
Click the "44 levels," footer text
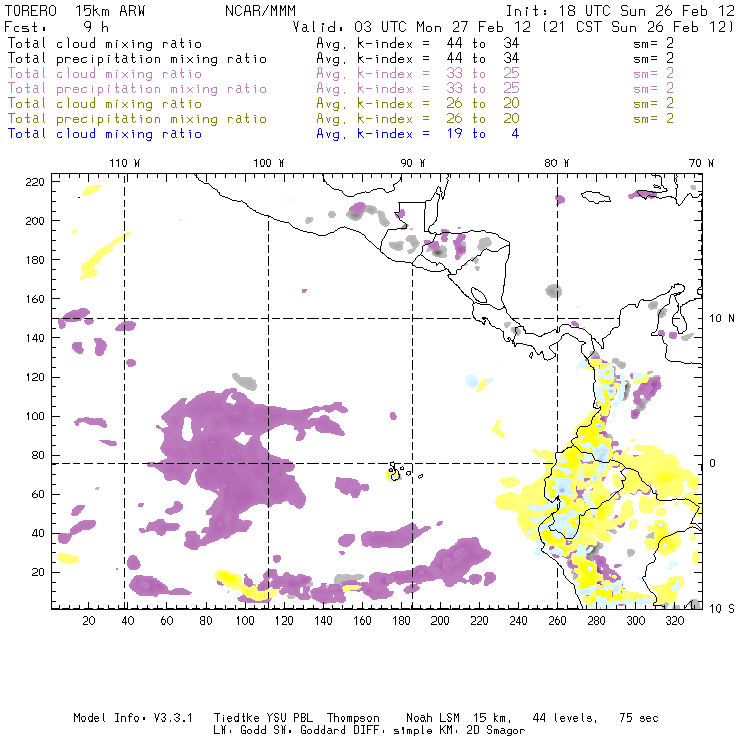tap(565, 718)
